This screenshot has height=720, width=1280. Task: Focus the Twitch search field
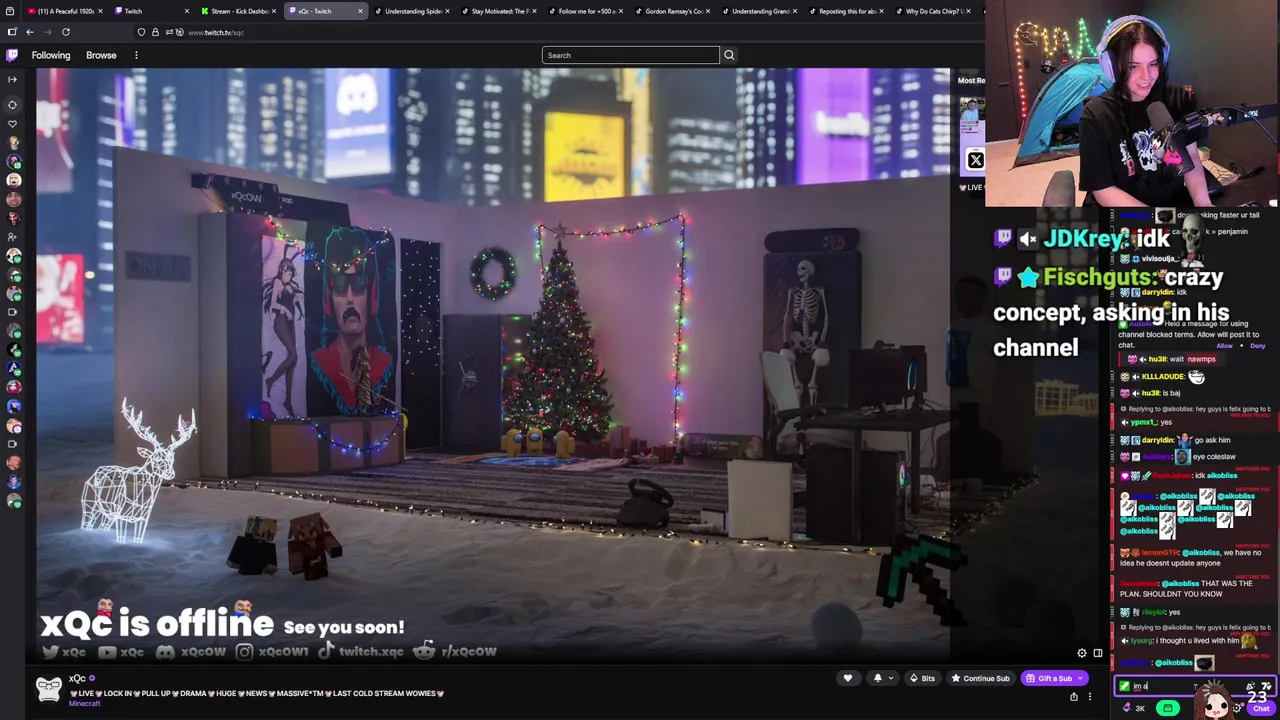click(x=630, y=55)
